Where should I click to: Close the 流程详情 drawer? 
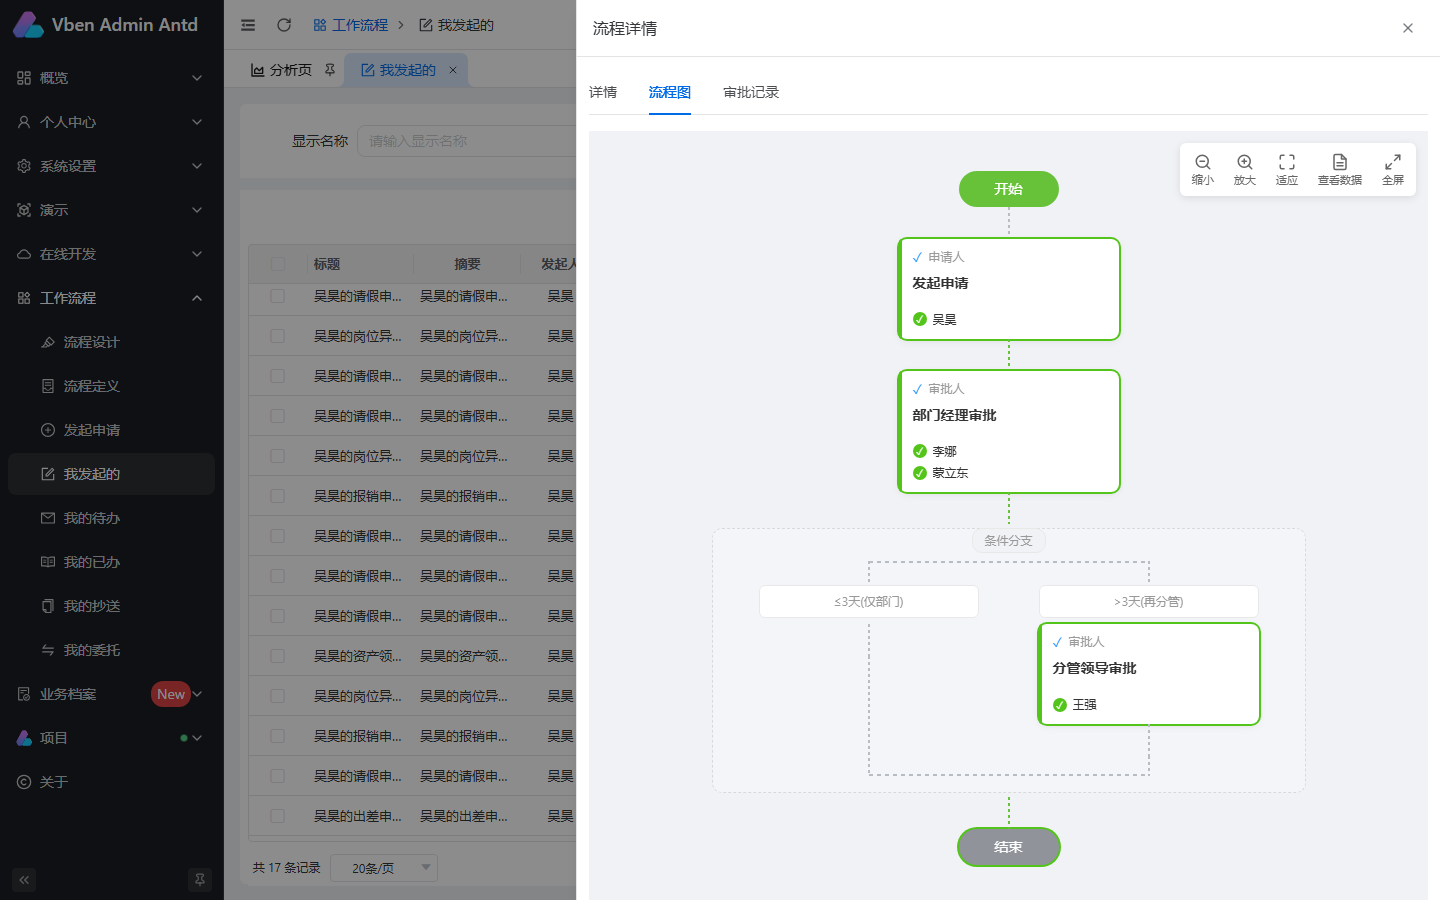[1408, 28]
